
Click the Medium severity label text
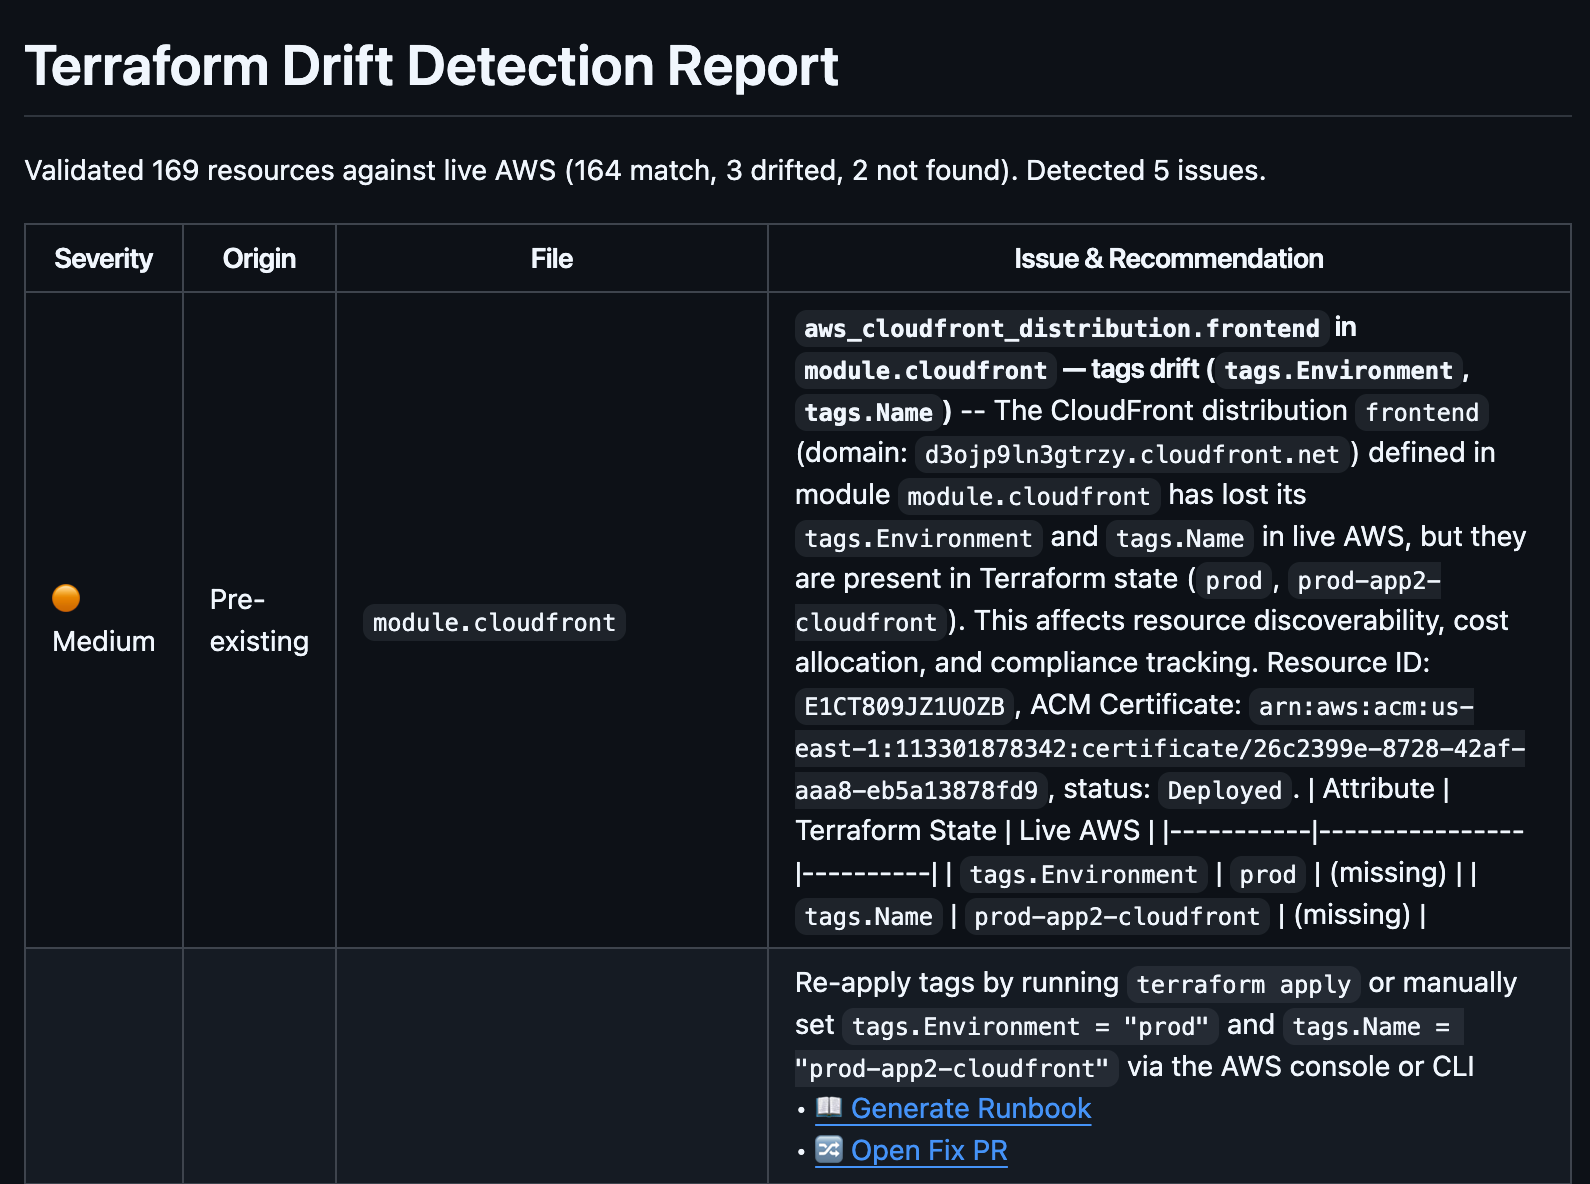click(104, 642)
